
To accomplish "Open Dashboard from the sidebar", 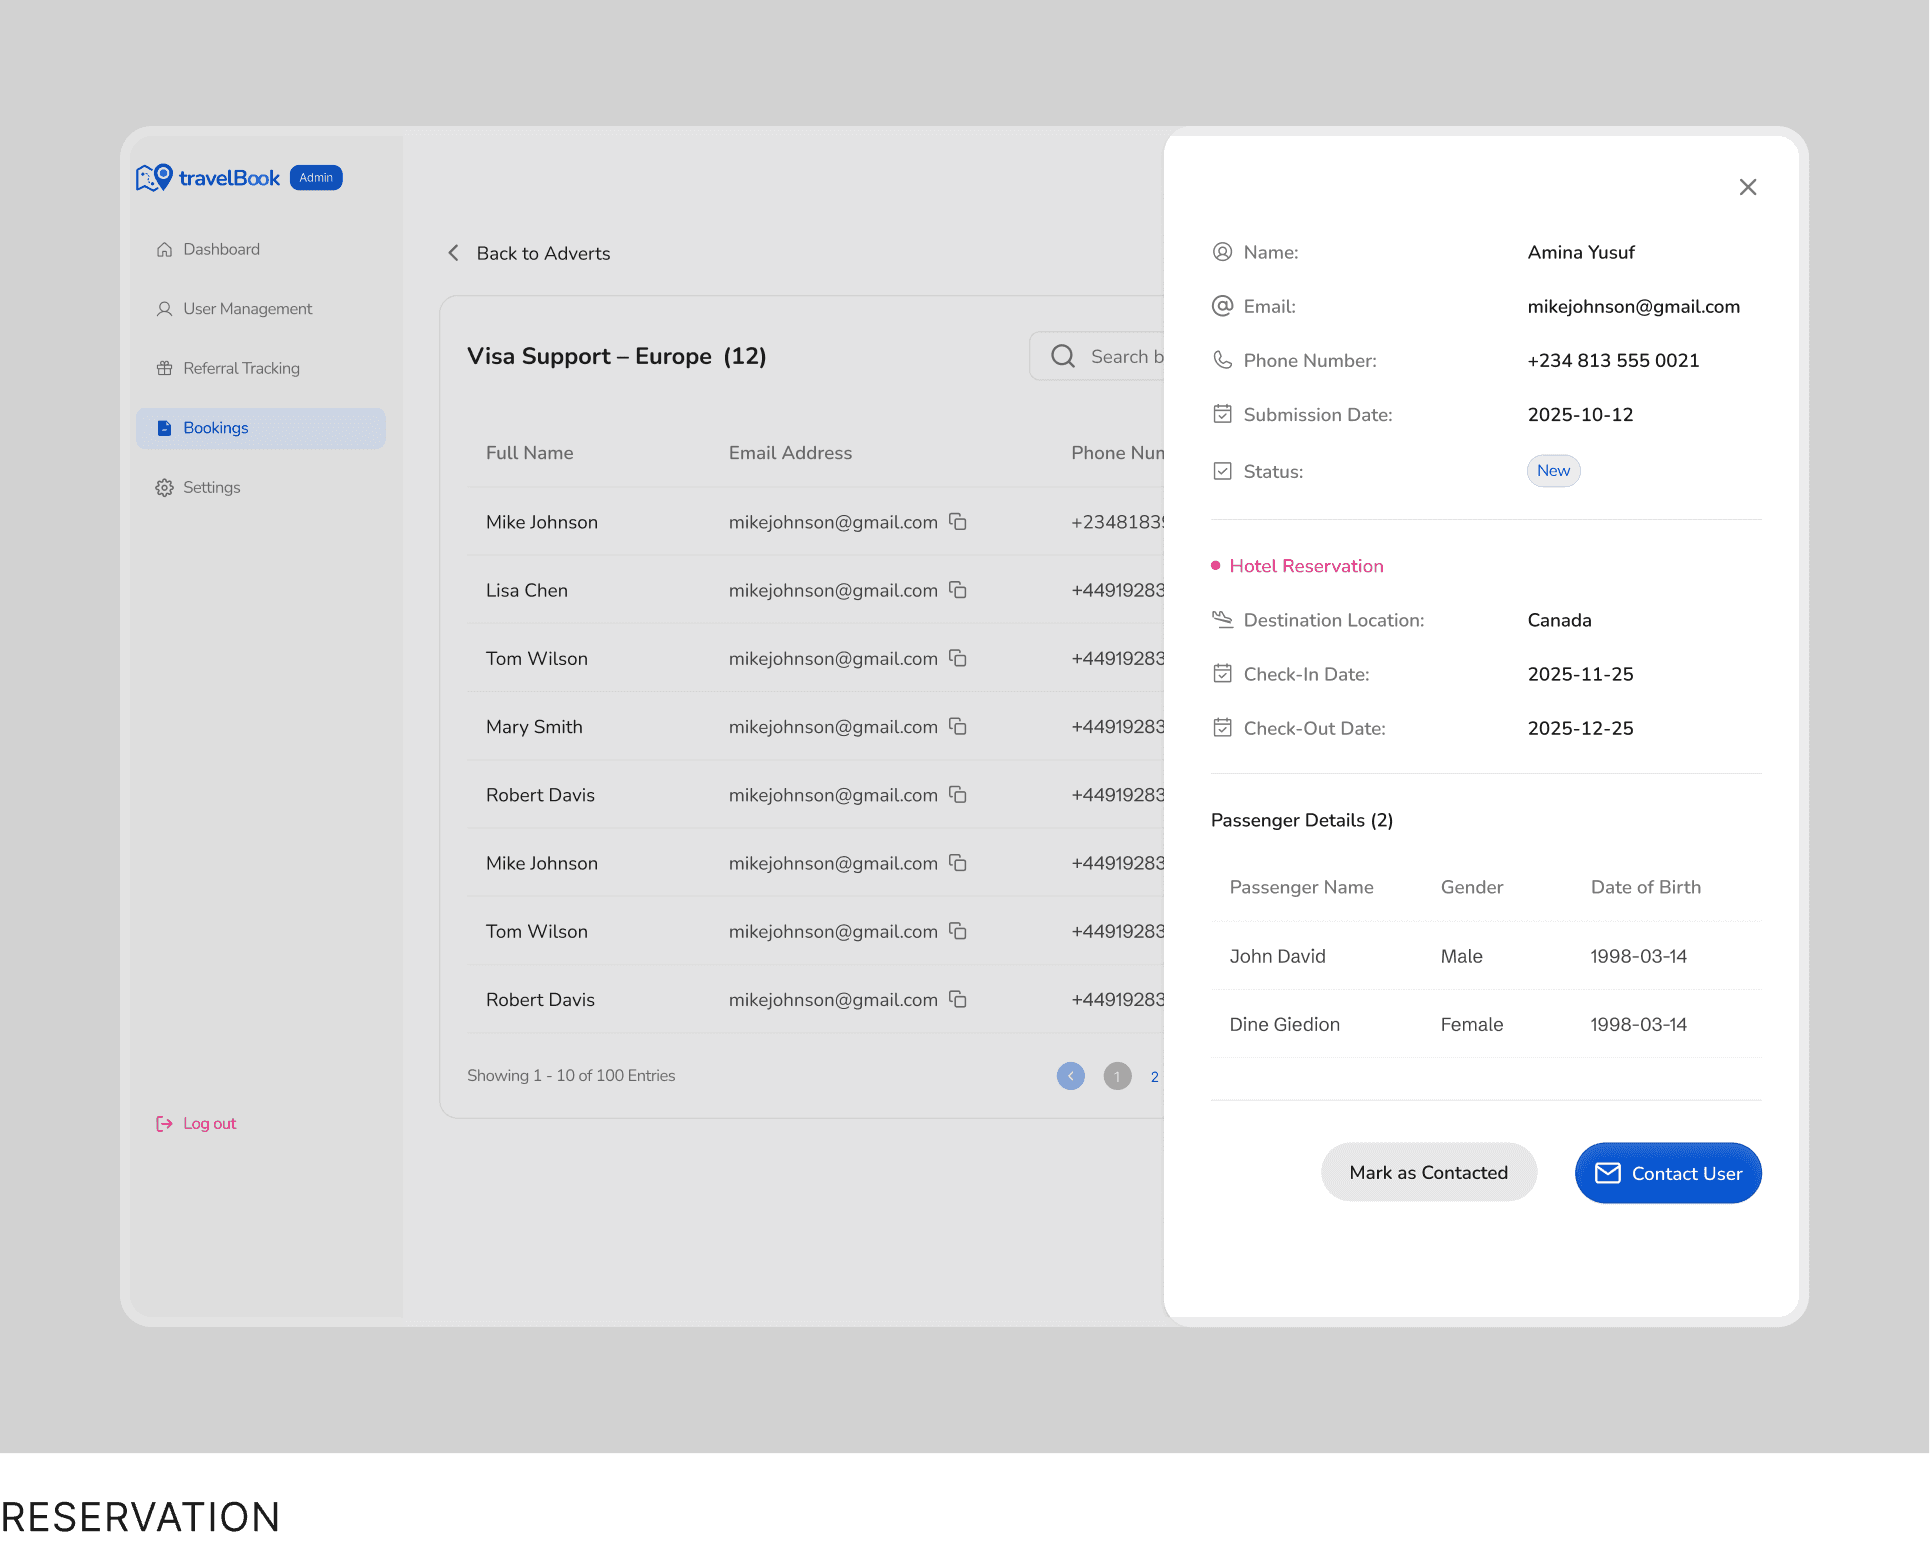I will point(221,250).
